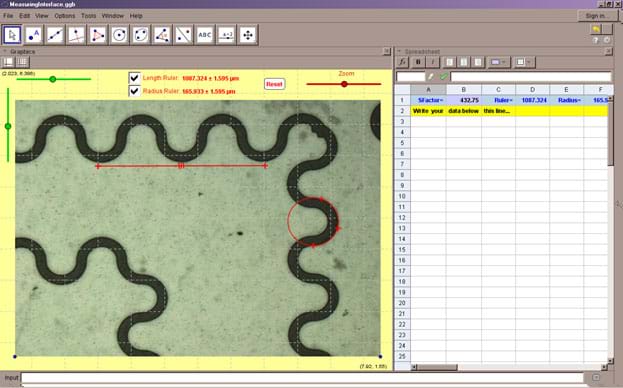Select row header 10 in spreadsheet

click(402, 197)
